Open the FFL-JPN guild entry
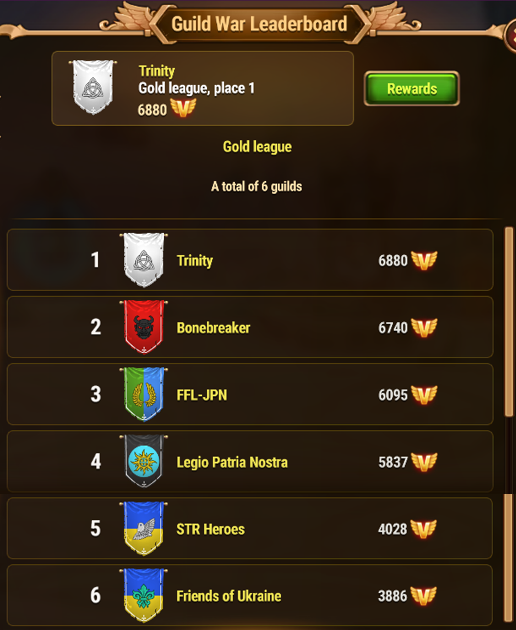 [x=250, y=394]
